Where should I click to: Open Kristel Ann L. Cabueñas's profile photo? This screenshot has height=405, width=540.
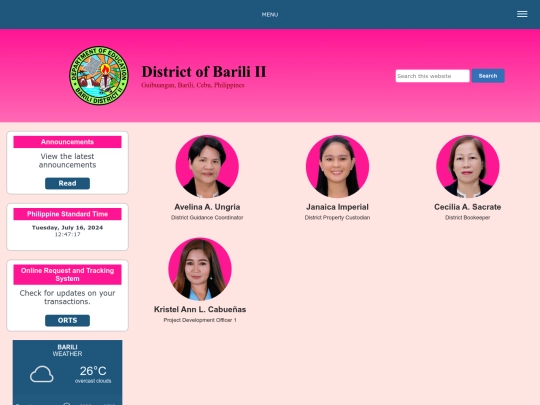tap(200, 269)
